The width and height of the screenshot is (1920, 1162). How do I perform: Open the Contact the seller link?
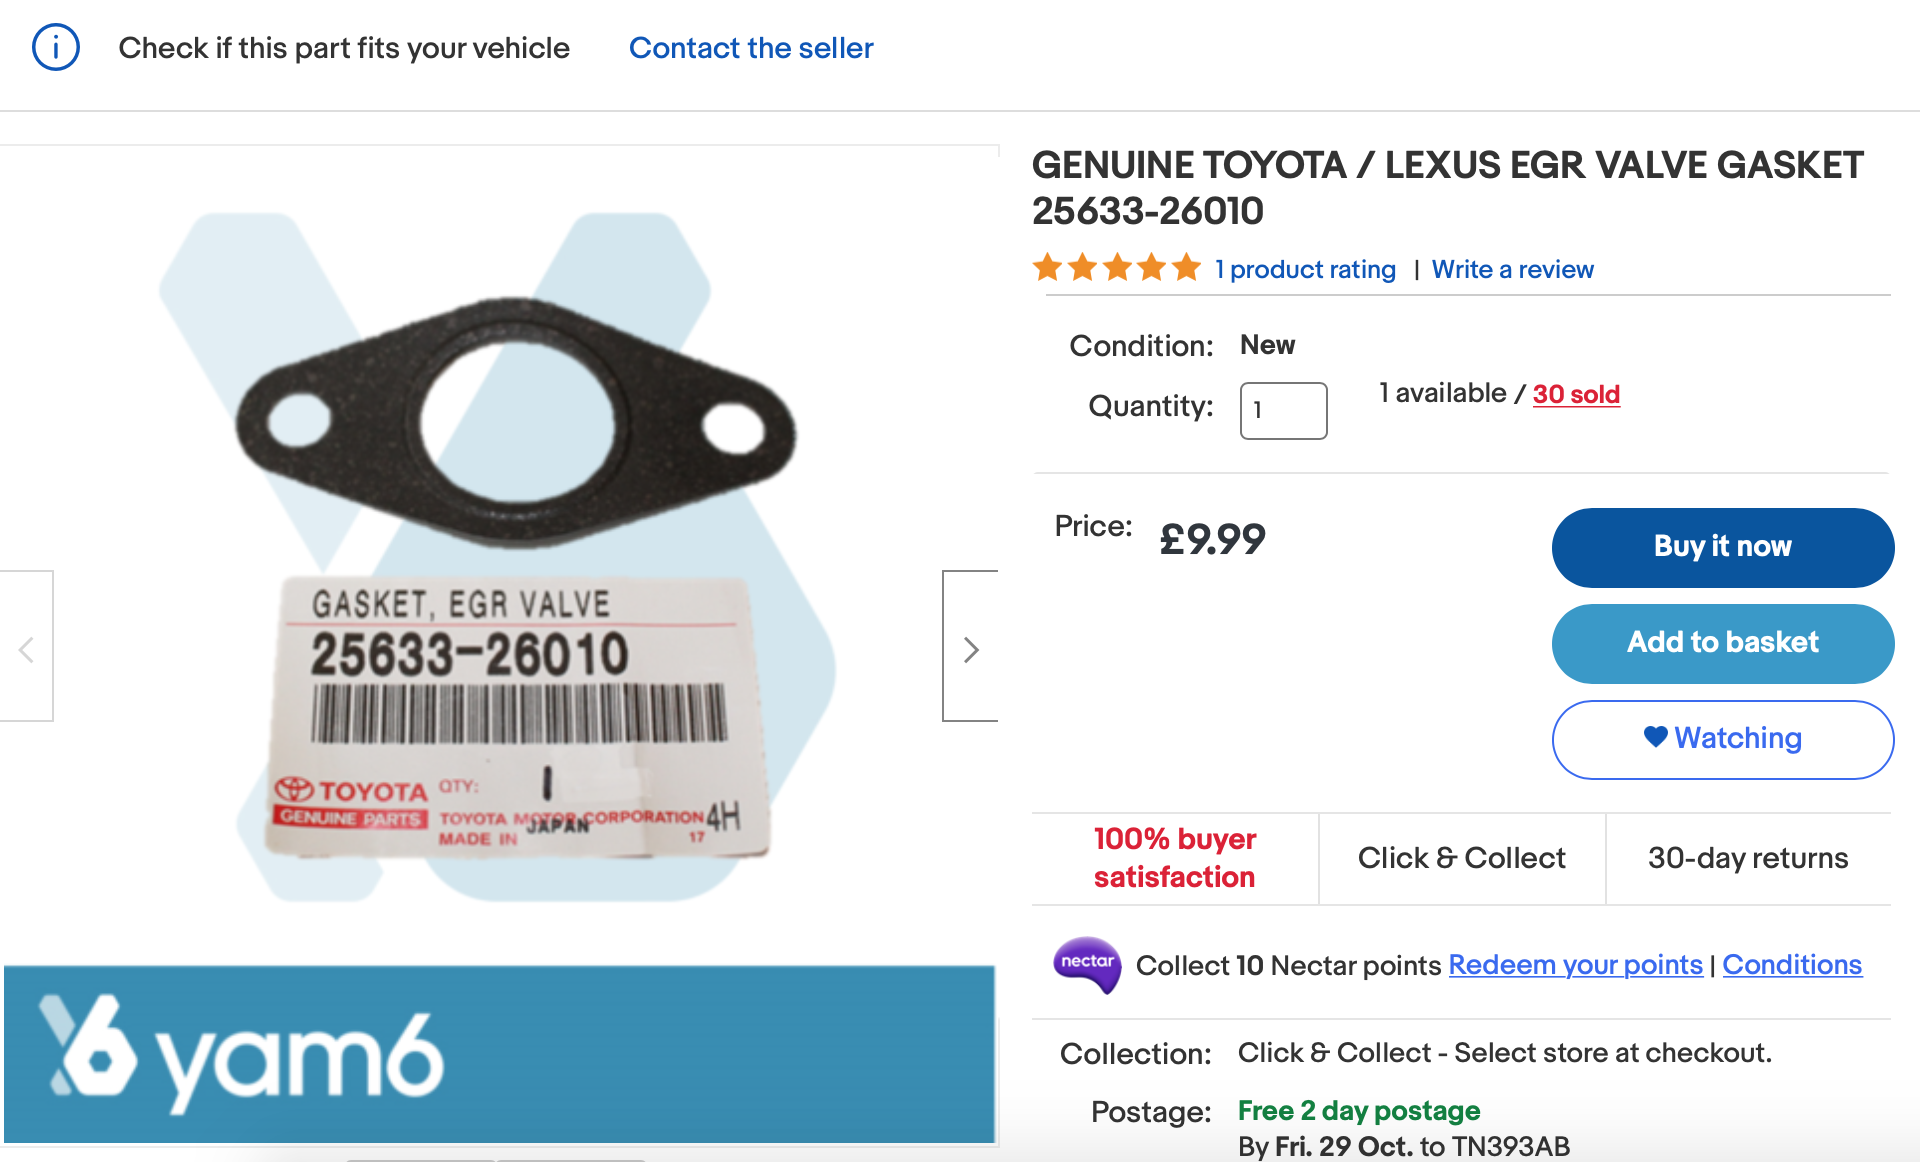pyautogui.click(x=751, y=48)
